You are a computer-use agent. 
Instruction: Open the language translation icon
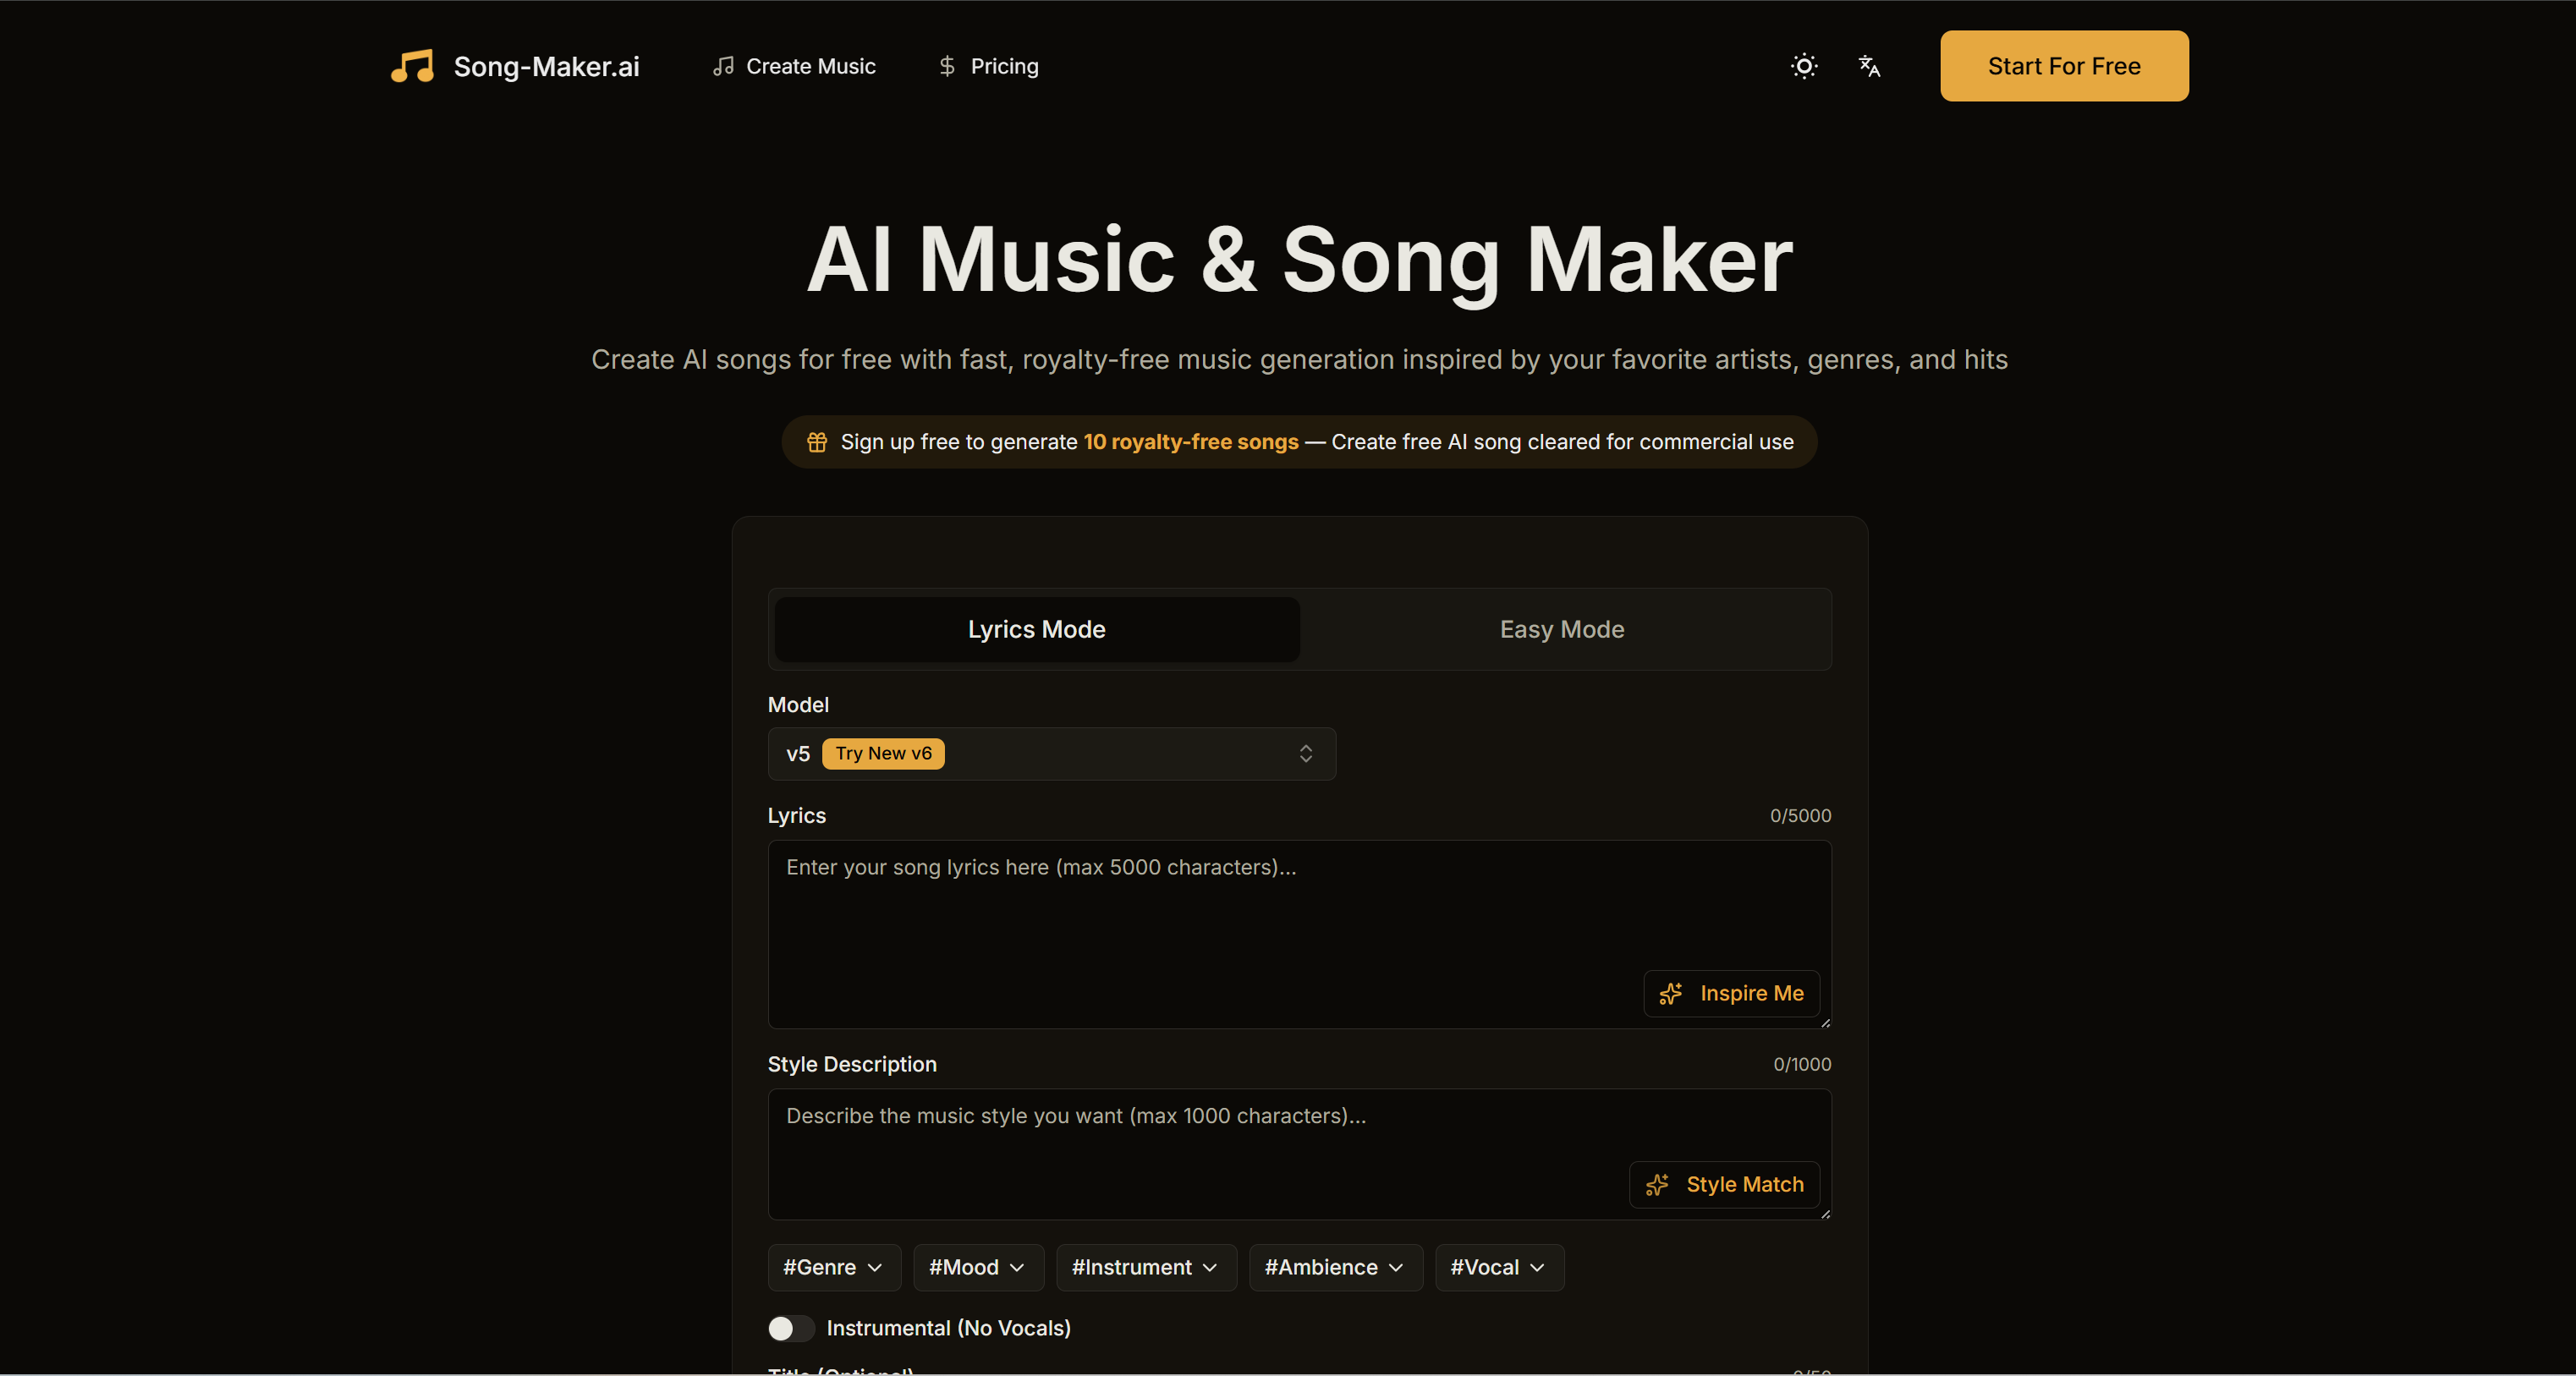pos(1869,66)
